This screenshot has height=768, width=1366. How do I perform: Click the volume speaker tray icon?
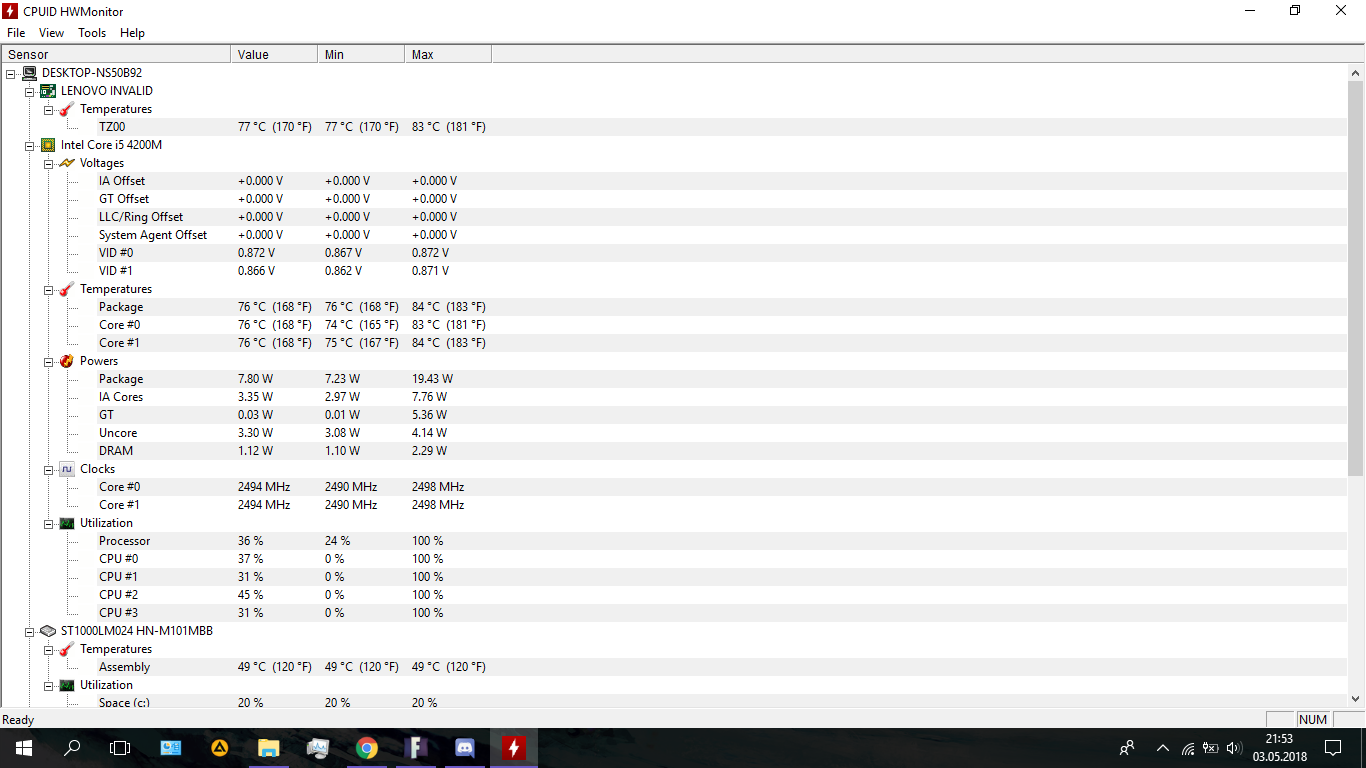coord(1234,748)
